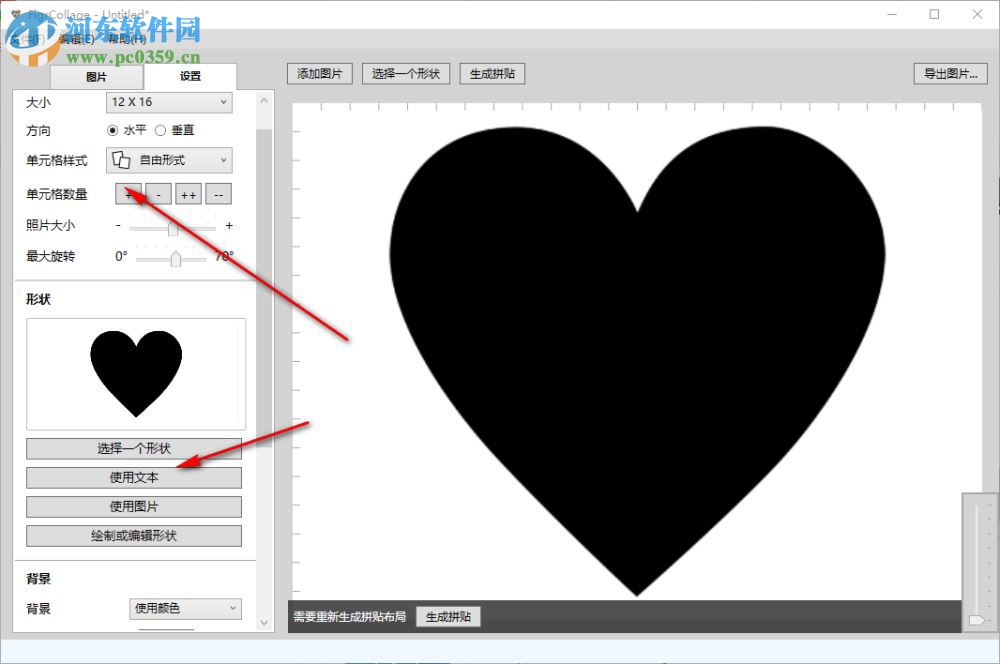This screenshot has height=664, width=1000.
Task: Click the -- cell count button
Action: pyautogui.click(x=218, y=193)
